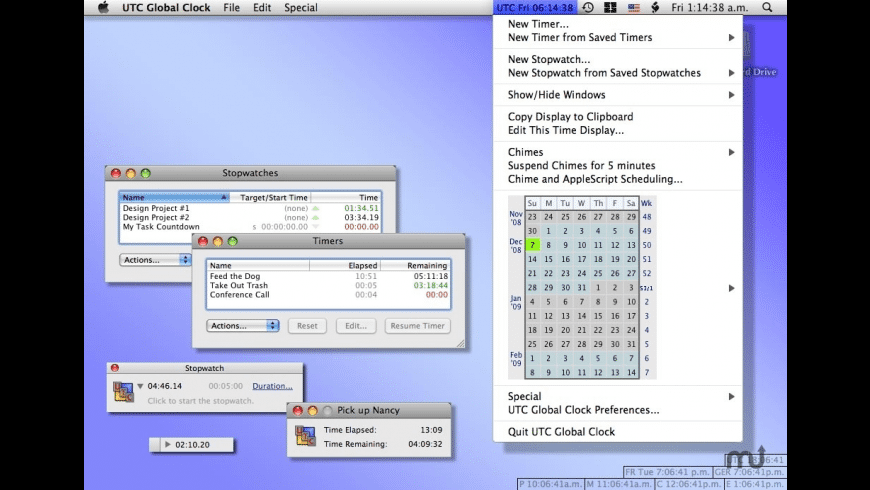Viewport: 870px width, 490px height.
Task: Click the Duration... link
Action: [x=272, y=386]
